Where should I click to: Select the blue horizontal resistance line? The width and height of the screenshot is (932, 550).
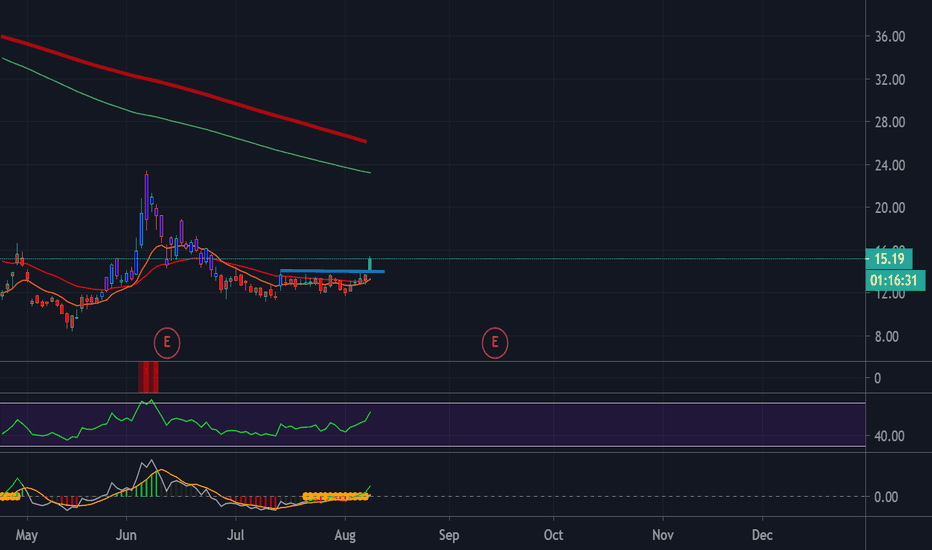tap(332, 271)
